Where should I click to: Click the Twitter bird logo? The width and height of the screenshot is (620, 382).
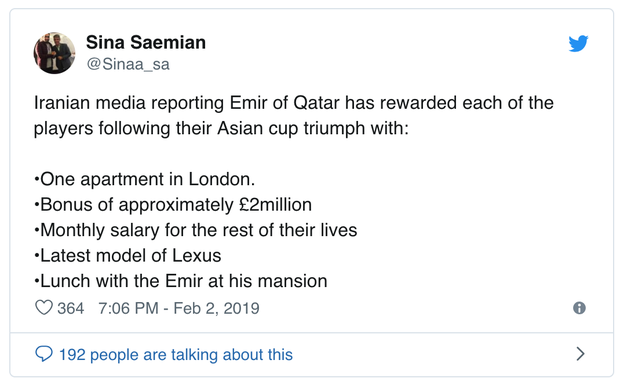point(578,43)
